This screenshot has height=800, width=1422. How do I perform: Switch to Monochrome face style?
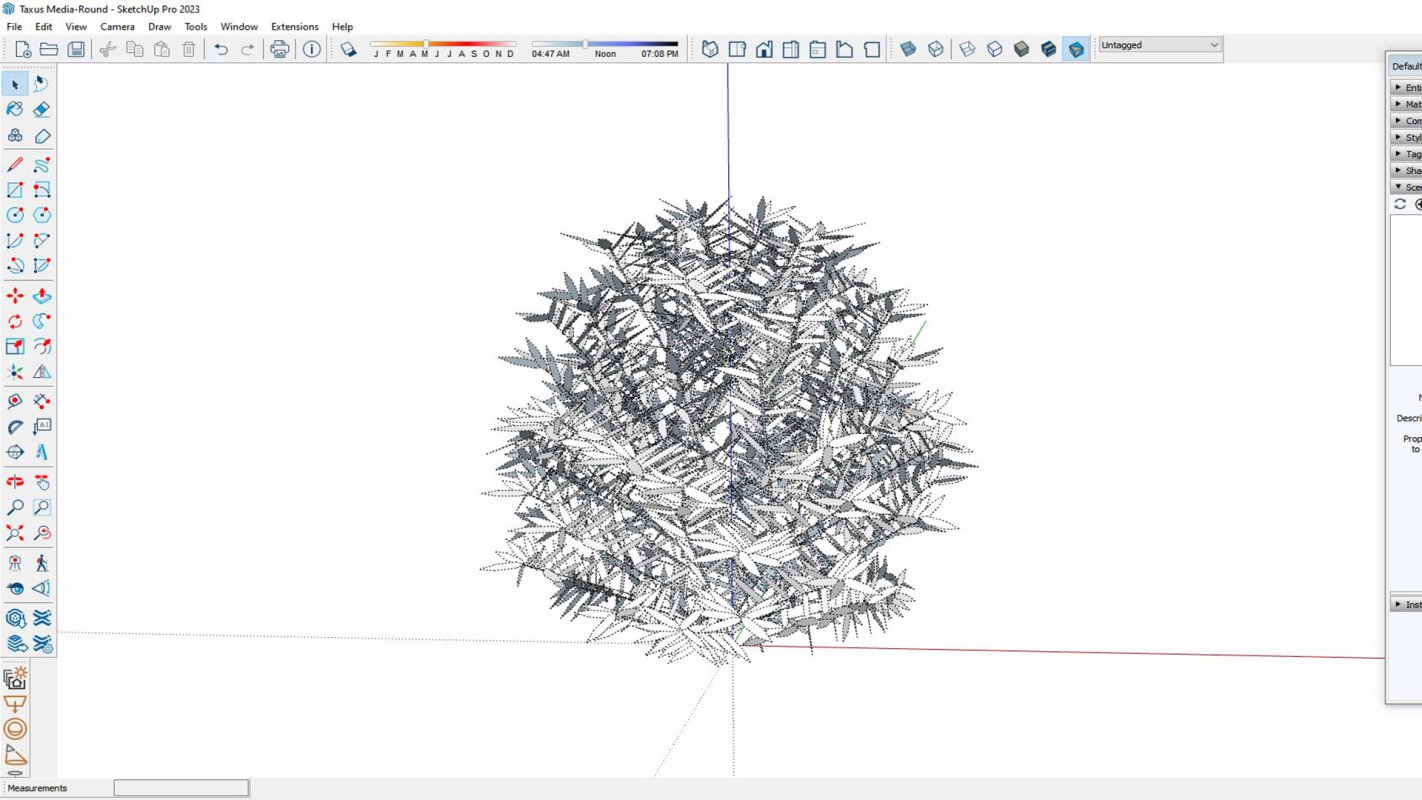tap(1076, 48)
